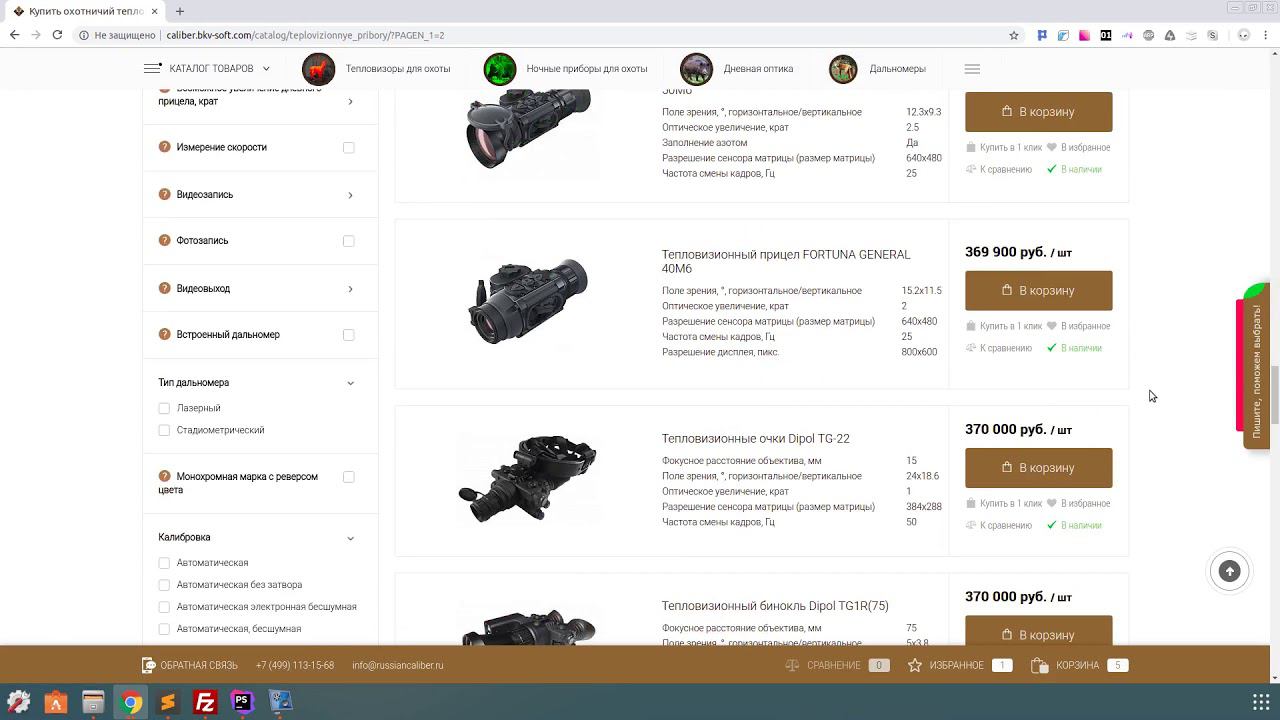Viewport: 1280px width, 720px height.
Task: Open Обратная связь feedback in footer
Action: (x=190, y=665)
